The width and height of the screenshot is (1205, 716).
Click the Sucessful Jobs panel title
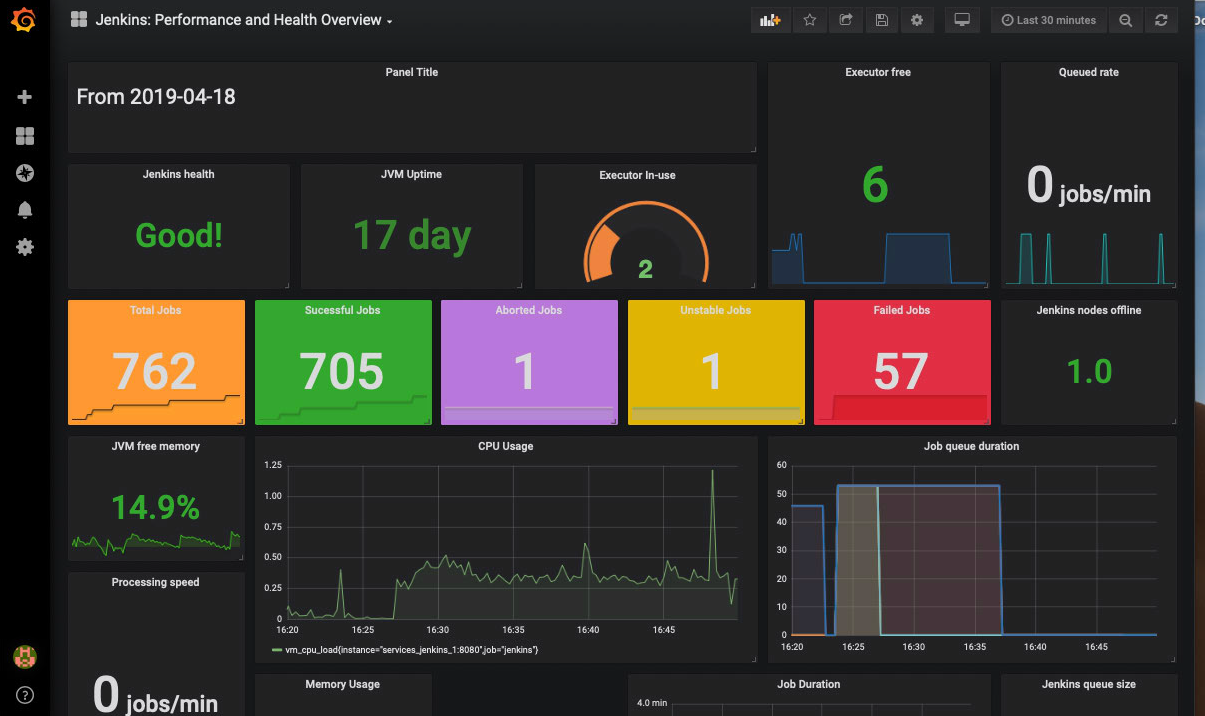pos(343,310)
